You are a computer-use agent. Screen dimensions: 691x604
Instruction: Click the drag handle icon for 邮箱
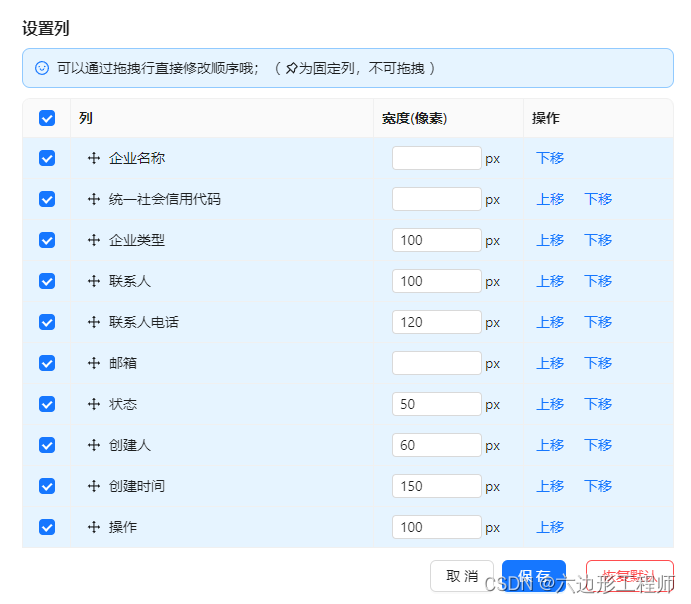[x=94, y=363]
